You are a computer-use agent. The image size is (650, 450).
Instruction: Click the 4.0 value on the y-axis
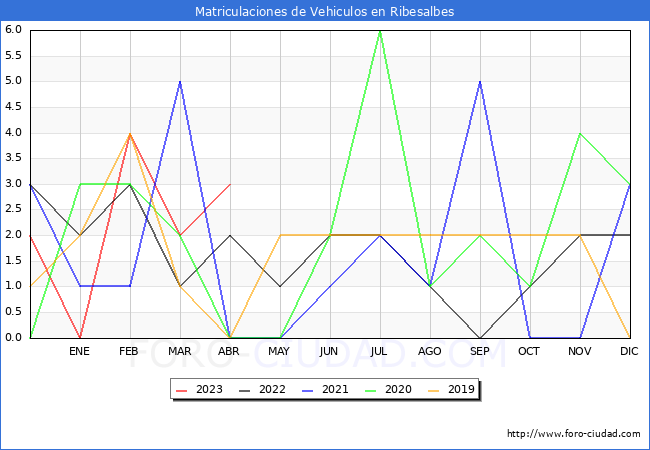pyautogui.click(x=13, y=133)
